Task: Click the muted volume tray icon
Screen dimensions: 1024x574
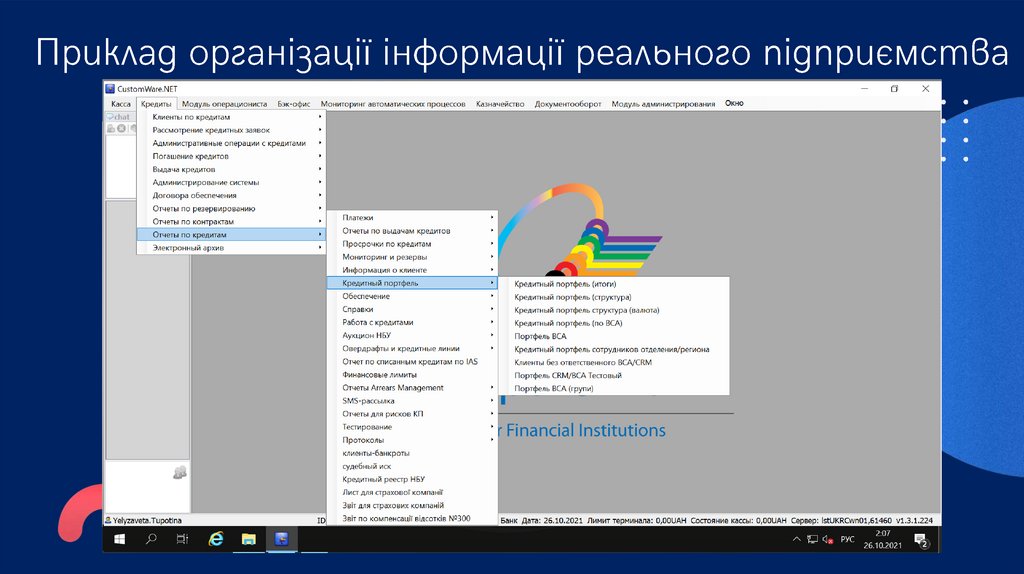Action: (827, 539)
